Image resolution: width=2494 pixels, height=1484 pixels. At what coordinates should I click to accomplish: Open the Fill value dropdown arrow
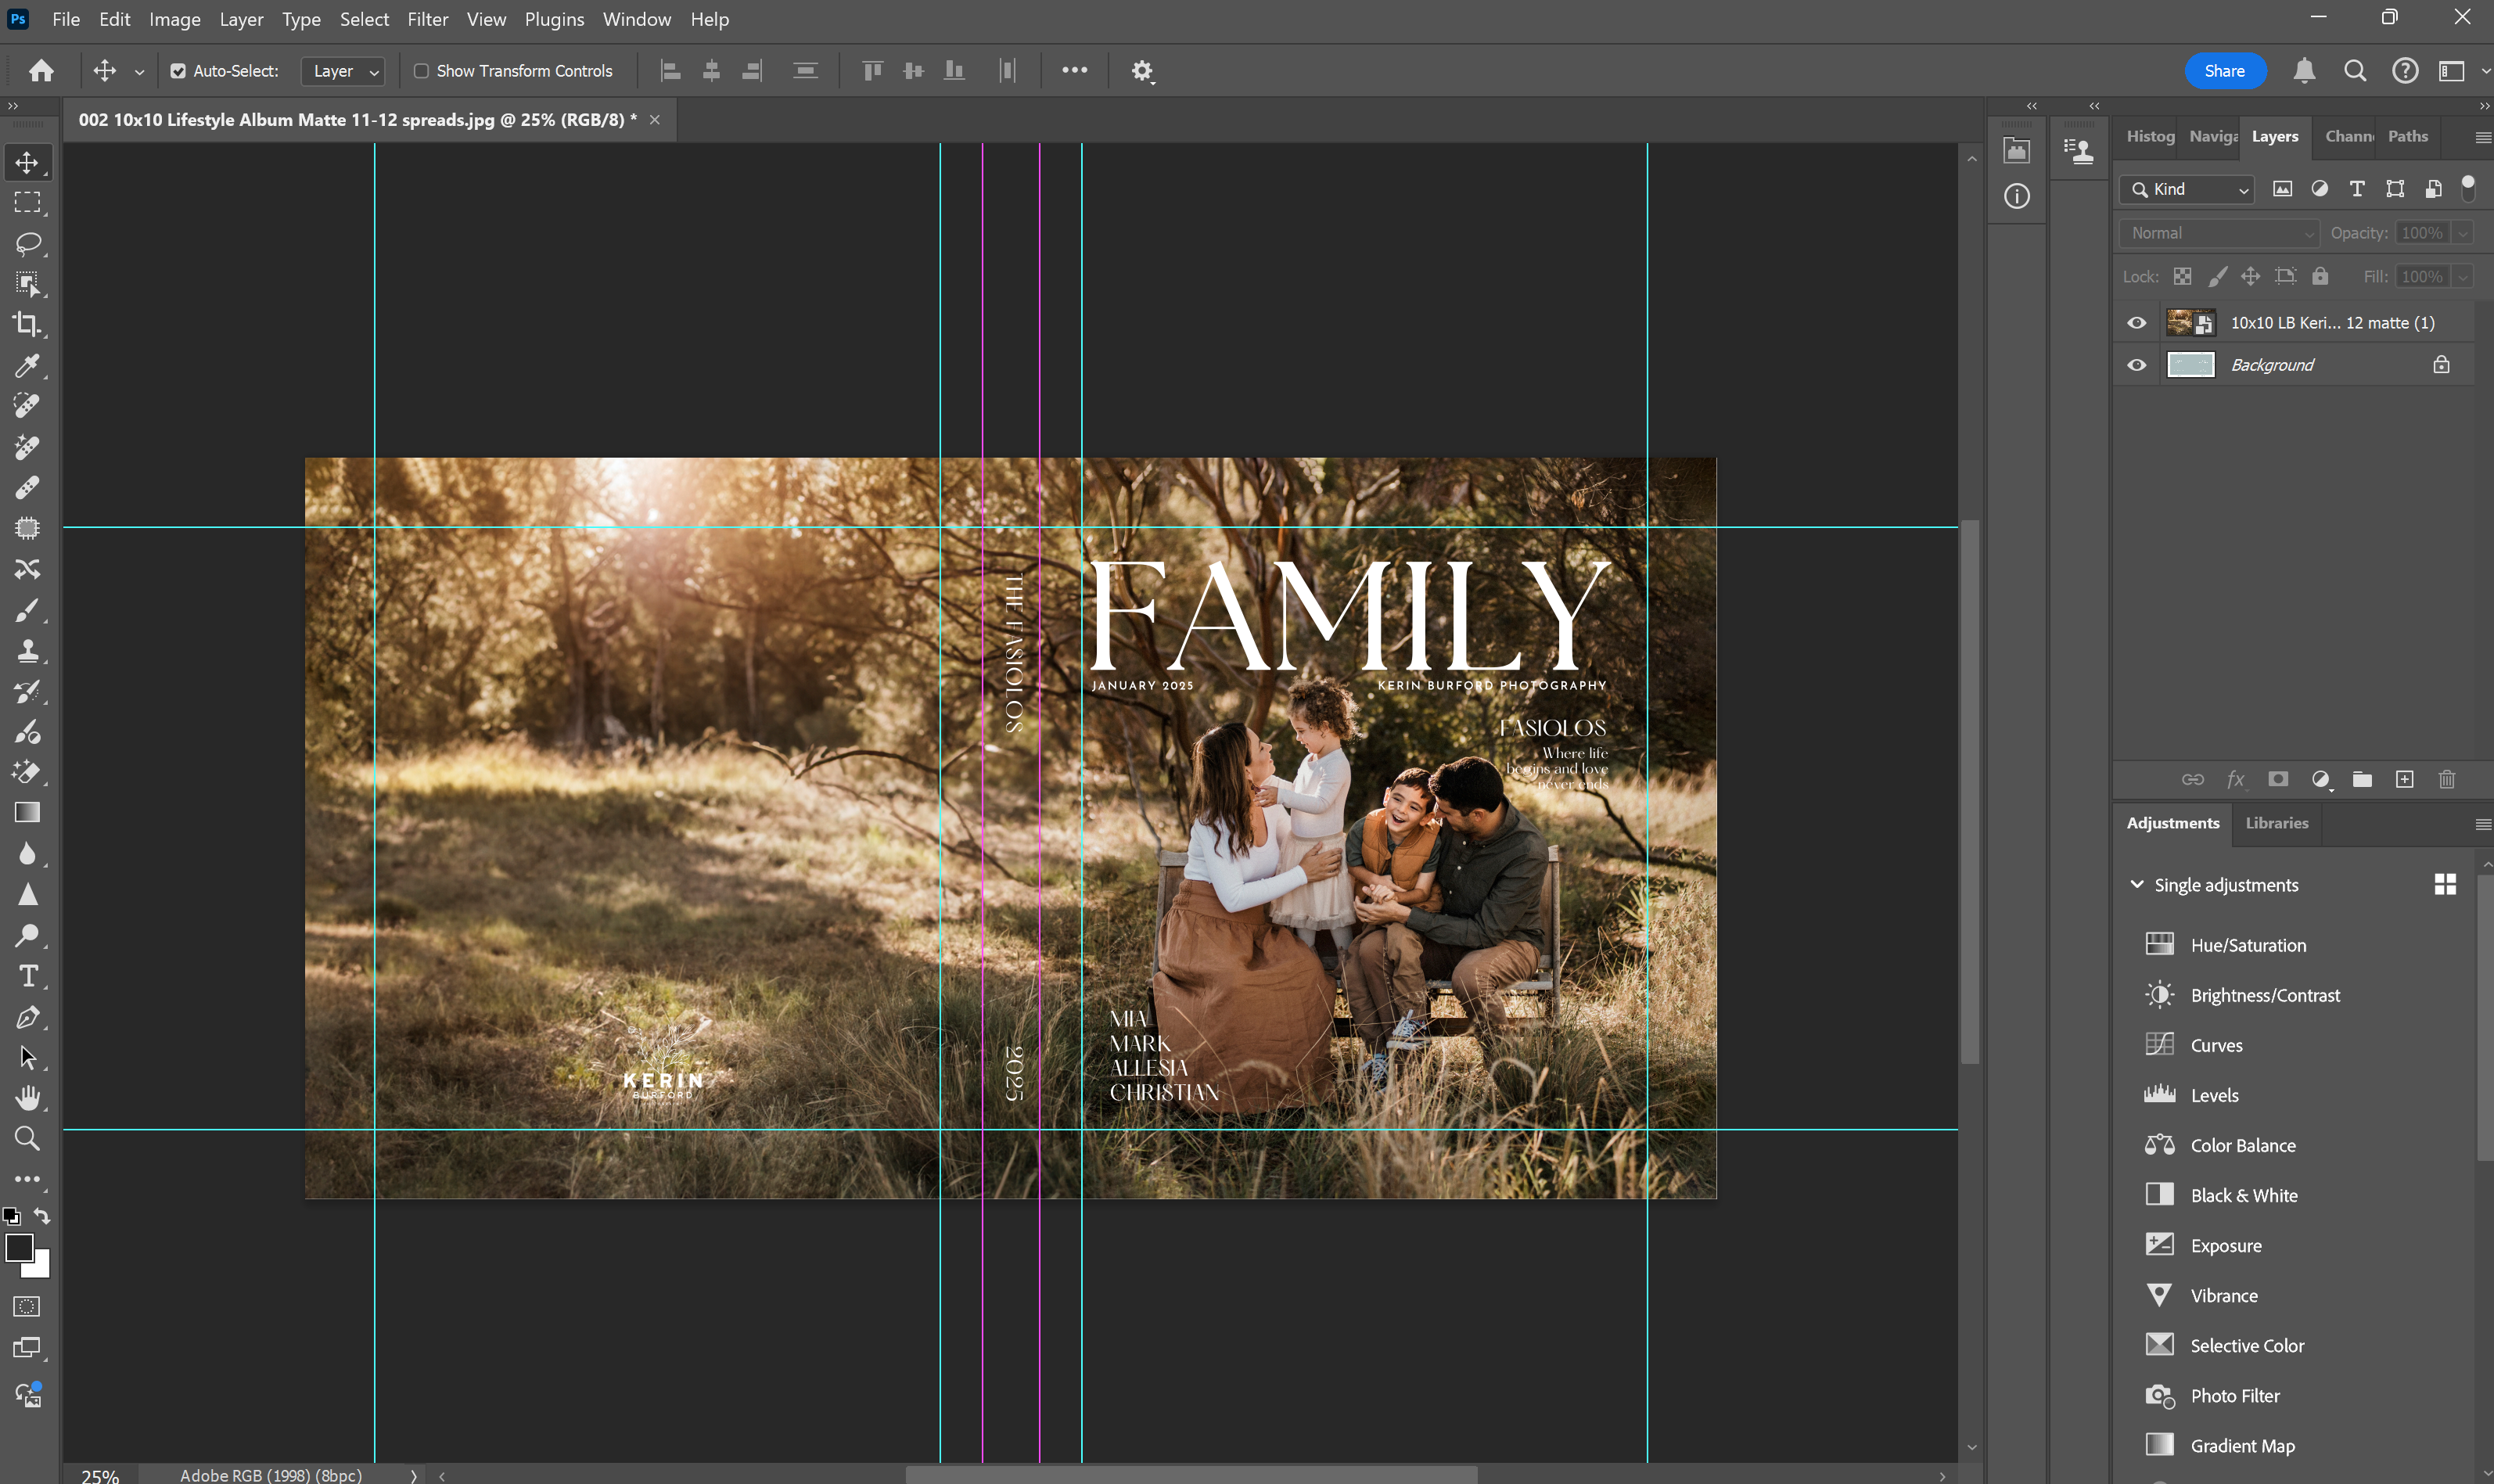click(2463, 277)
